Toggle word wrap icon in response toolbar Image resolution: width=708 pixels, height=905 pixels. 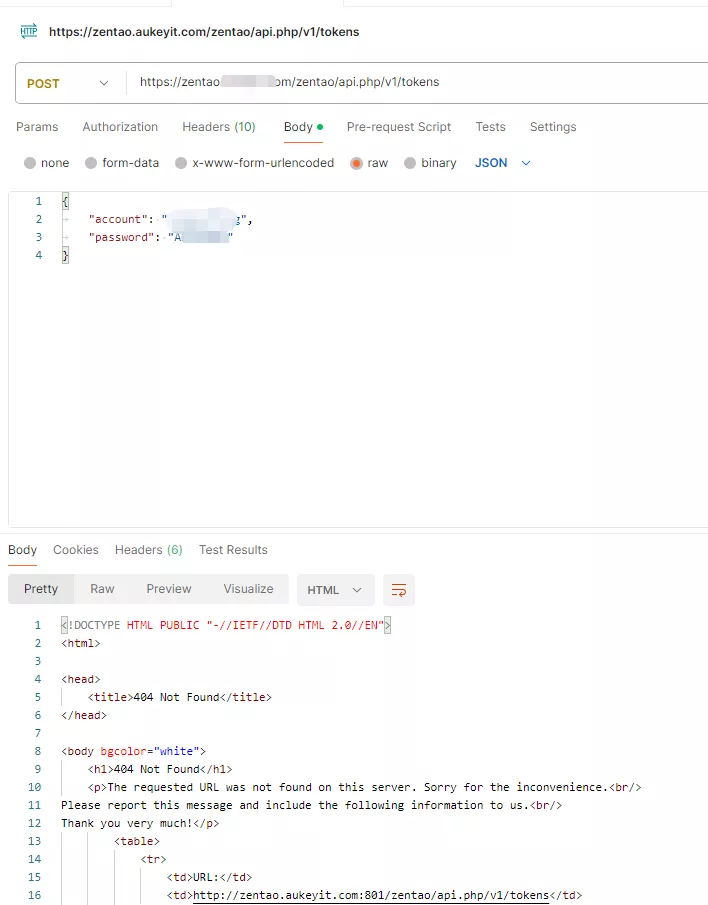click(399, 590)
